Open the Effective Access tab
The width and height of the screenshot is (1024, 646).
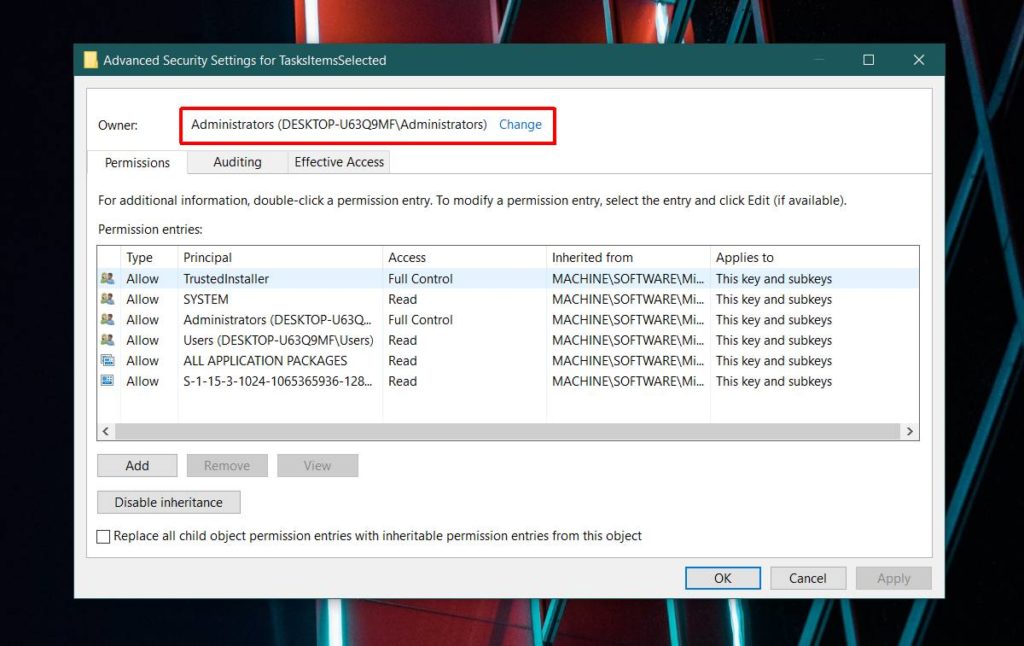(x=338, y=162)
